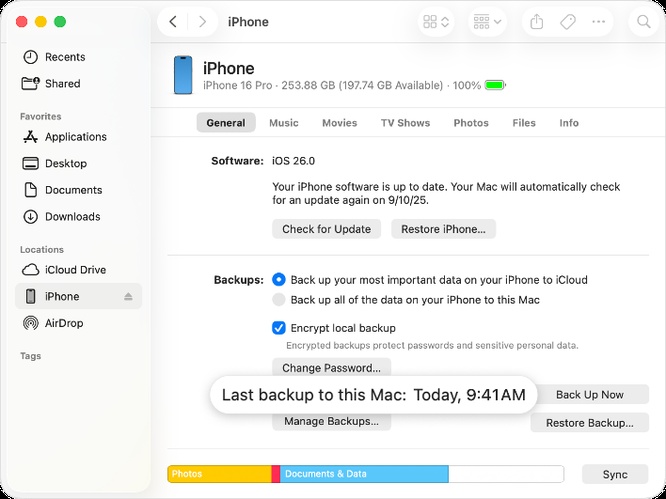Viewport: 666px width, 499px height.
Task: Open the More actions ellipsis menu
Action: 598,22
